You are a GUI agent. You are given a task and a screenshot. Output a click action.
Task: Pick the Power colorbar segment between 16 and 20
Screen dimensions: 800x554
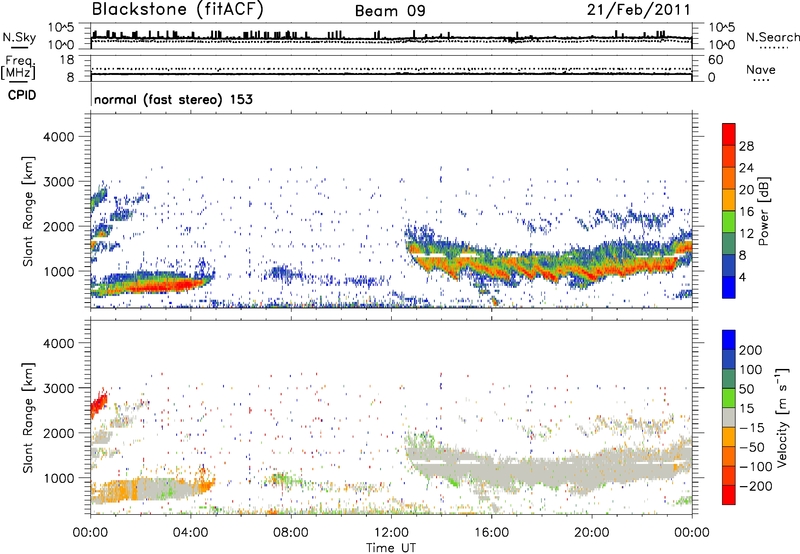point(729,199)
